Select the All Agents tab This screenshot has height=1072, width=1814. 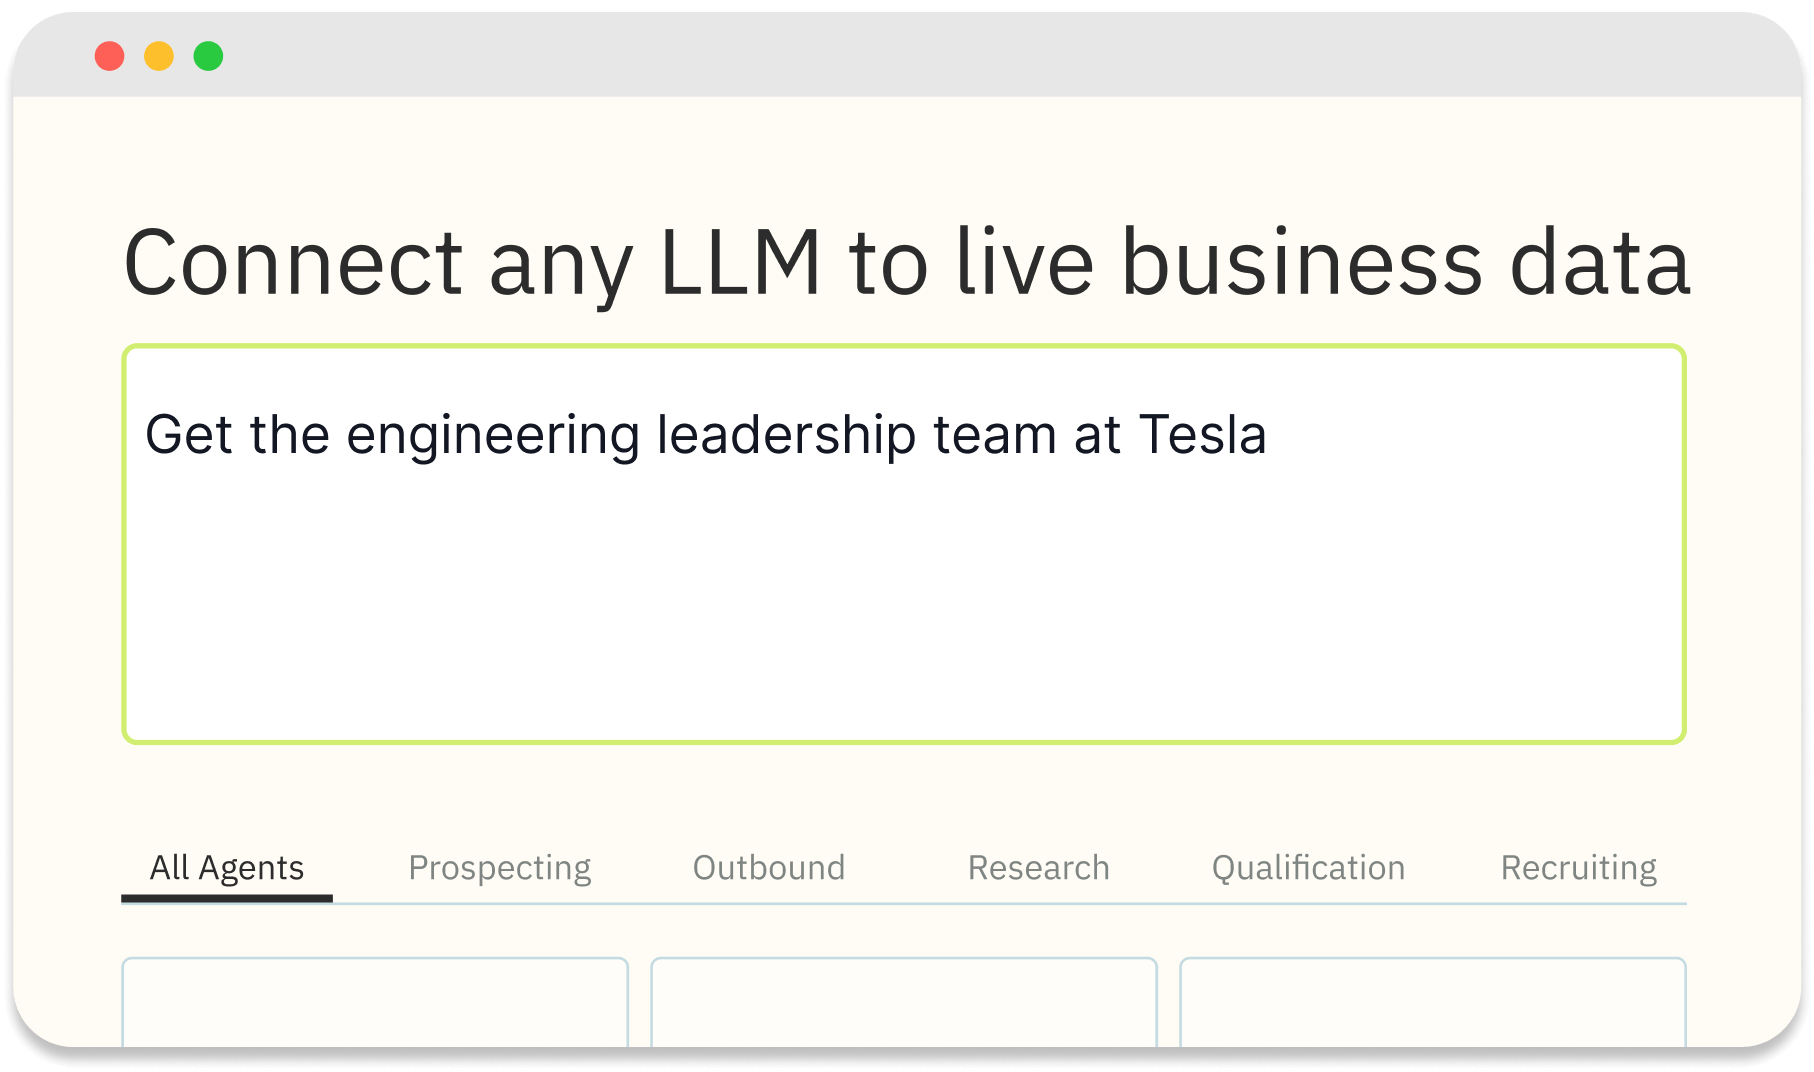pos(227,868)
